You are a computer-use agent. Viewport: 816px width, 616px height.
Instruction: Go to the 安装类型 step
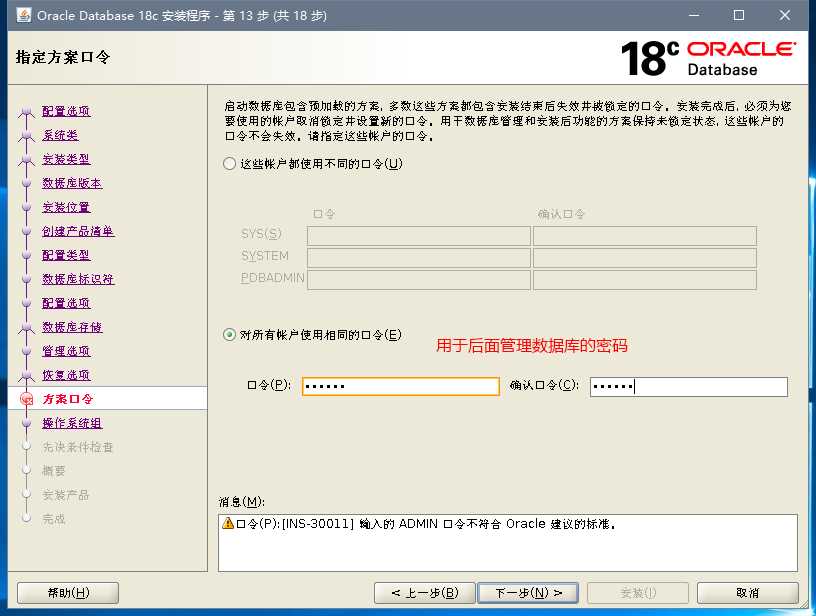click(66, 159)
